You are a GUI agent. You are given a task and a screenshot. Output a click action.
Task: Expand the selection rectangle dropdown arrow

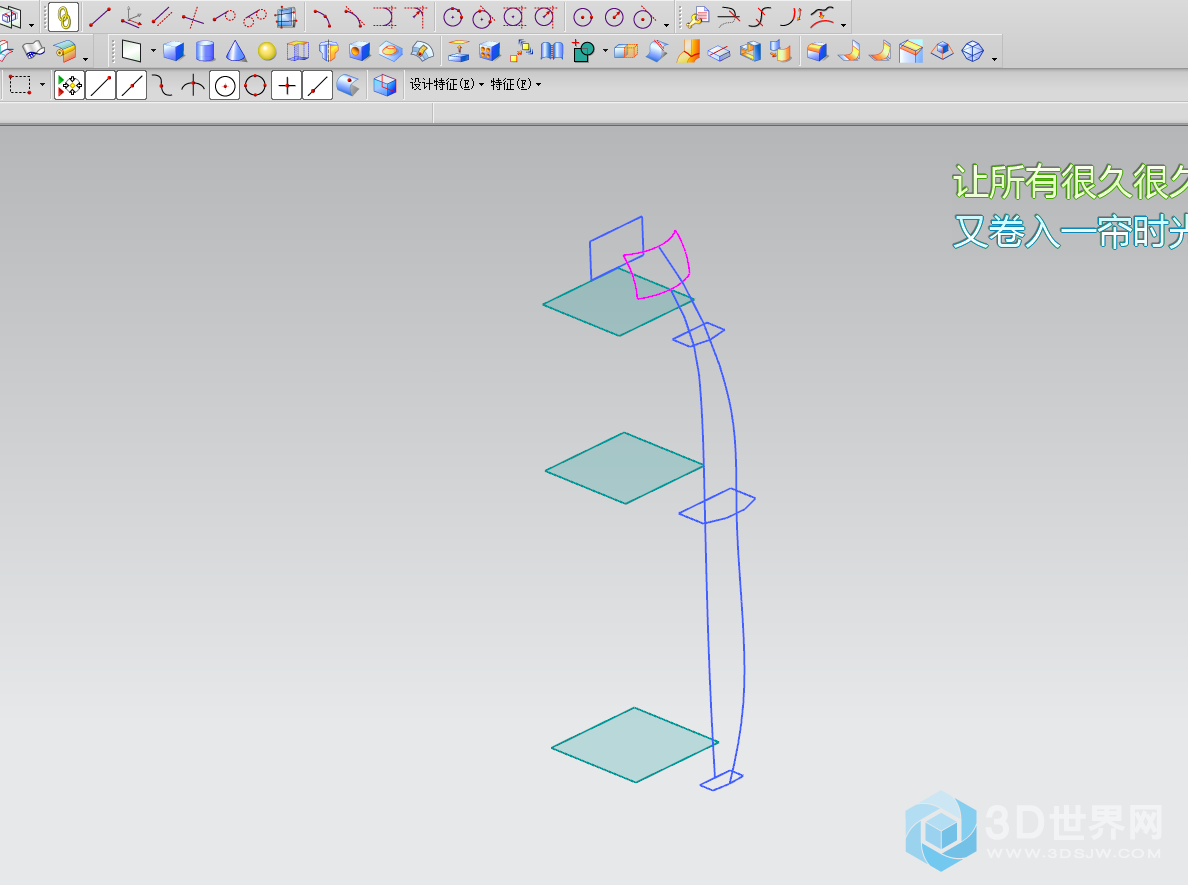pyautogui.click(x=42, y=85)
